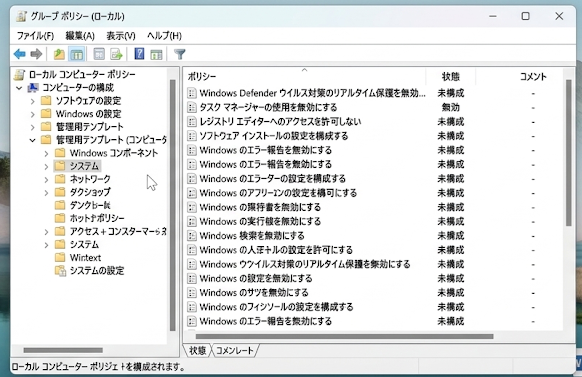Click the Filter funnel toolbar icon
The image size is (582, 377).
tap(180, 54)
